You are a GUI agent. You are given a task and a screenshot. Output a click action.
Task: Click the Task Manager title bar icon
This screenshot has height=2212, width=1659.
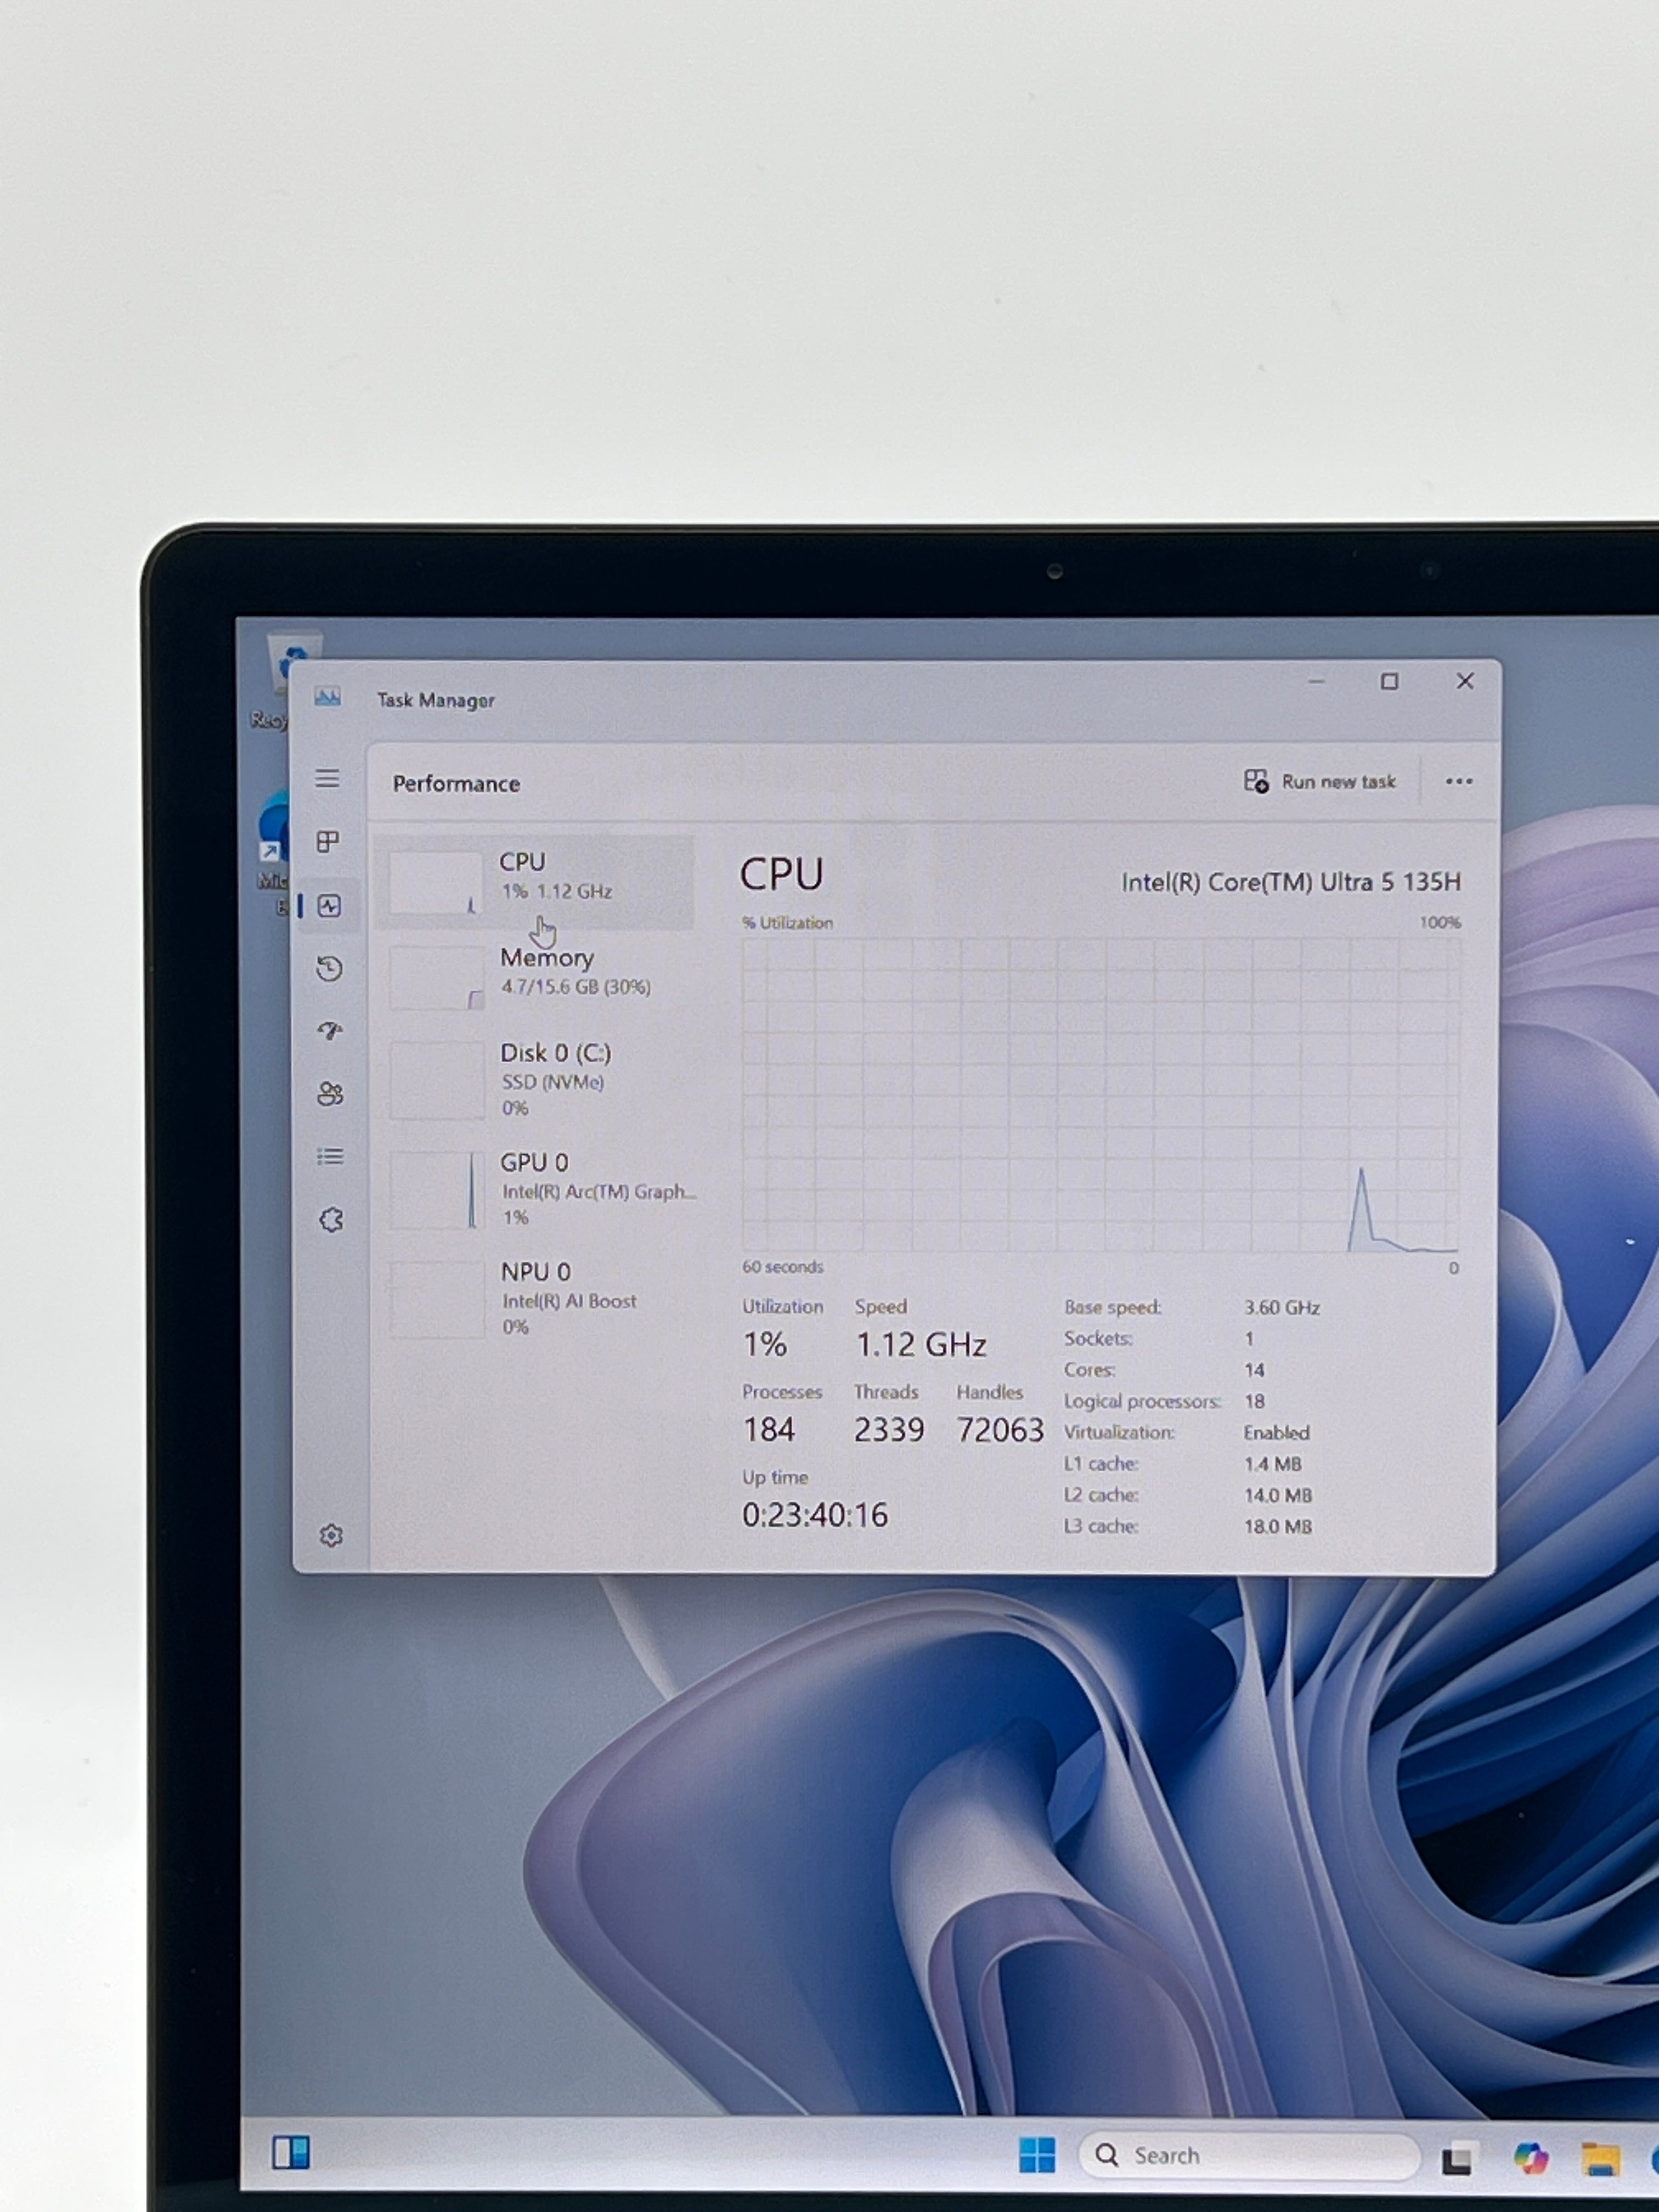click(327, 697)
